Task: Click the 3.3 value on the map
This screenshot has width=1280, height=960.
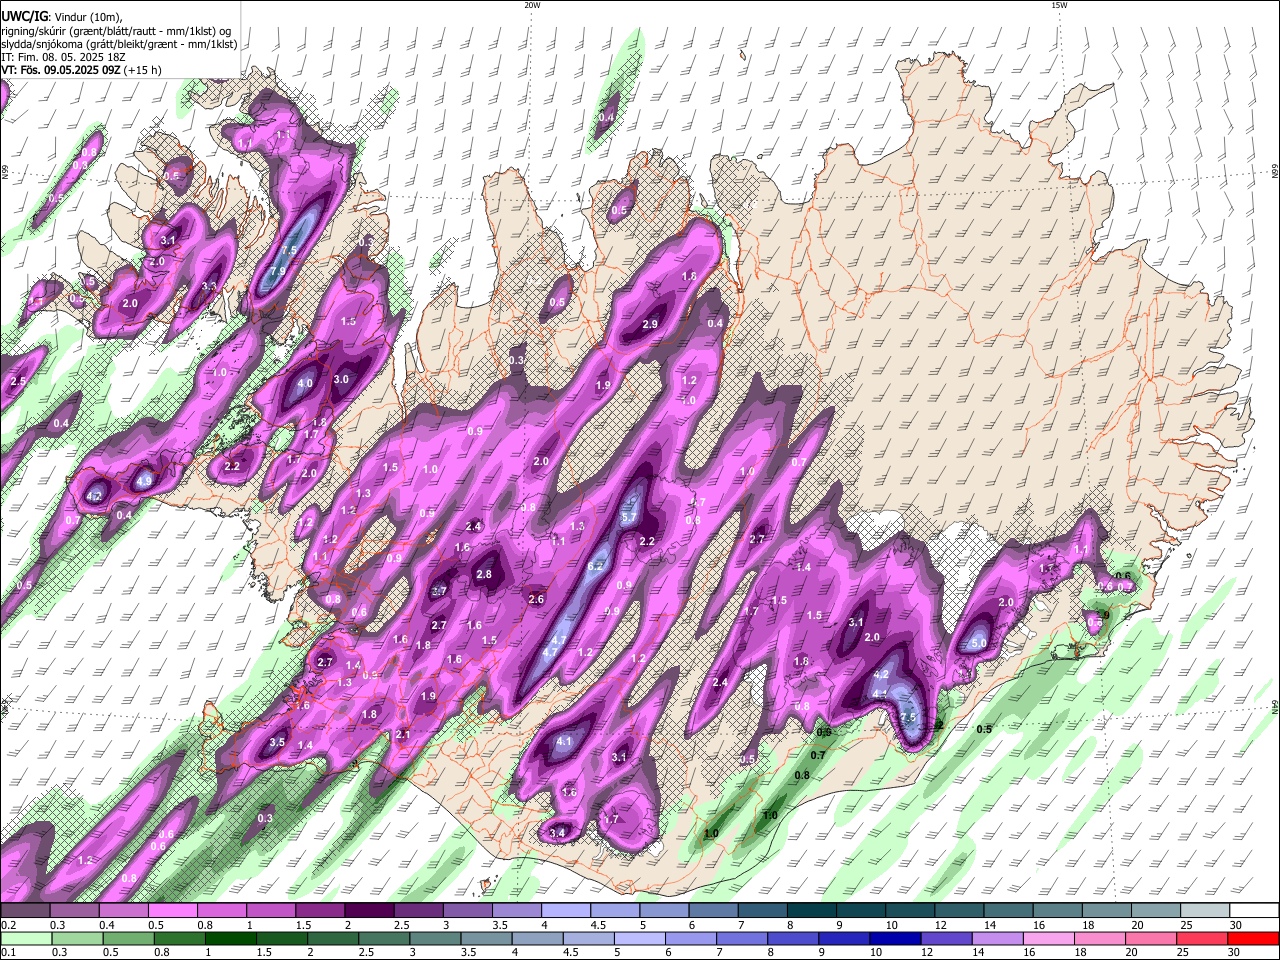Action: click(x=209, y=286)
